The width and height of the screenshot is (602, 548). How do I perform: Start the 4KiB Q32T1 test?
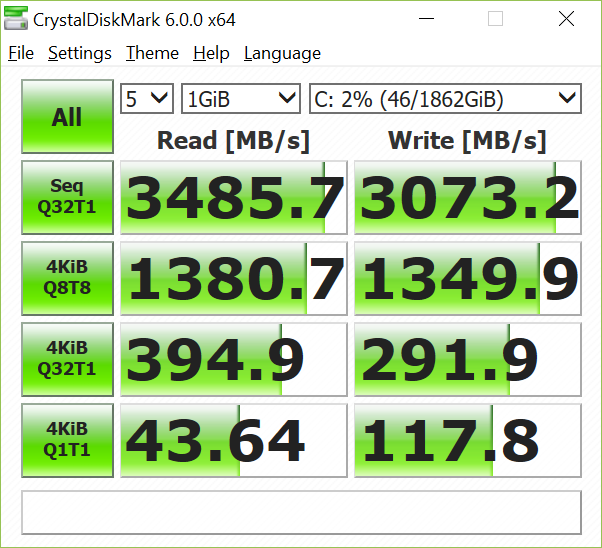(x=68, y=359)
